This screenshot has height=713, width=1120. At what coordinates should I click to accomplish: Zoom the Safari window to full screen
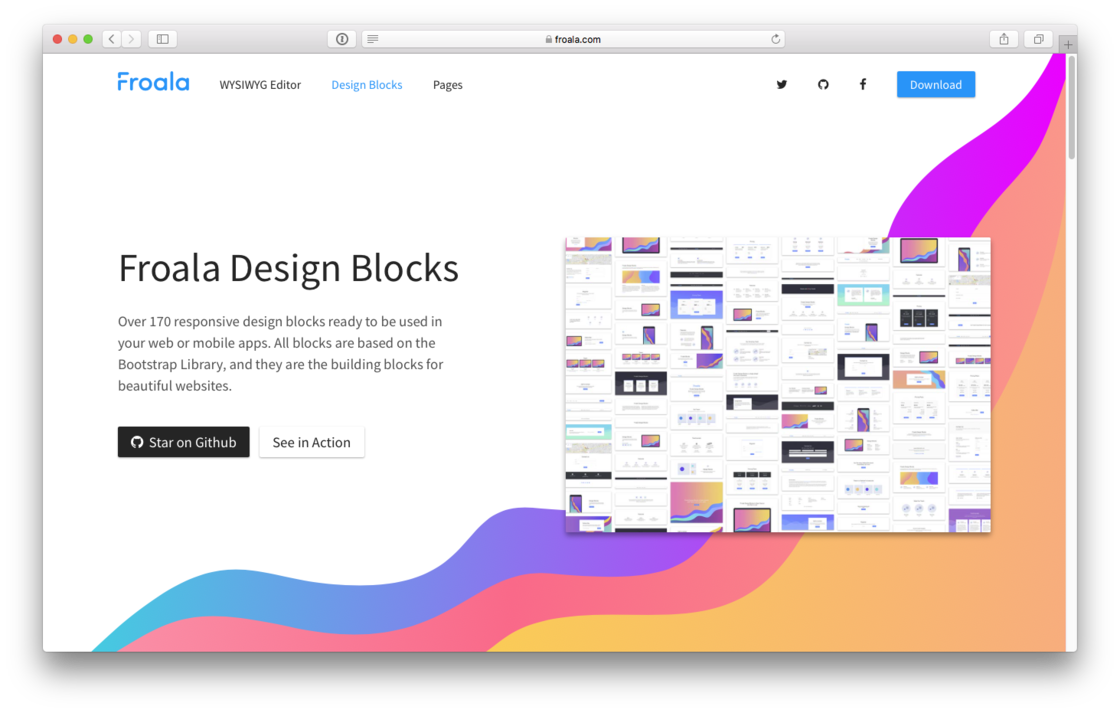coord(88,39)
